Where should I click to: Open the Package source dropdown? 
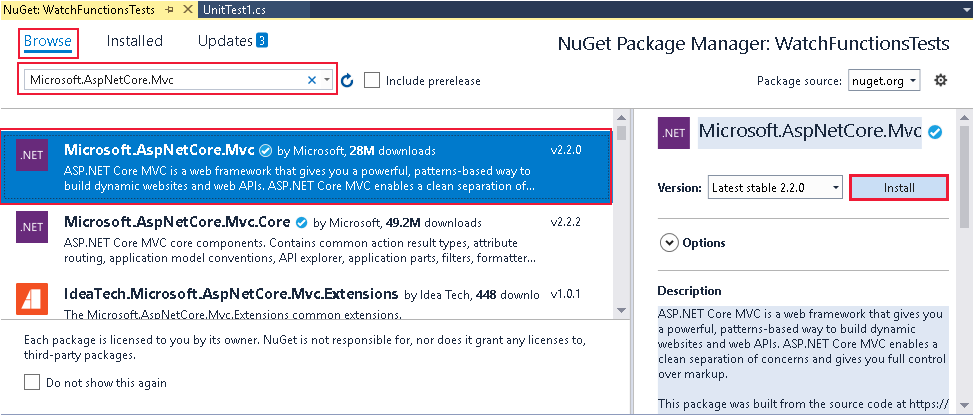pos(884,80)
